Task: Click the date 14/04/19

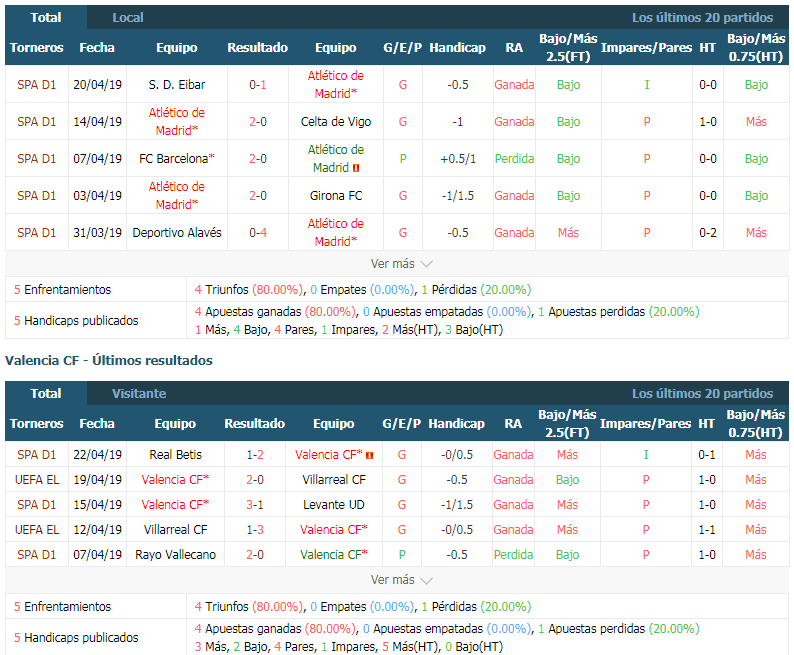Action: coord(97,121)
